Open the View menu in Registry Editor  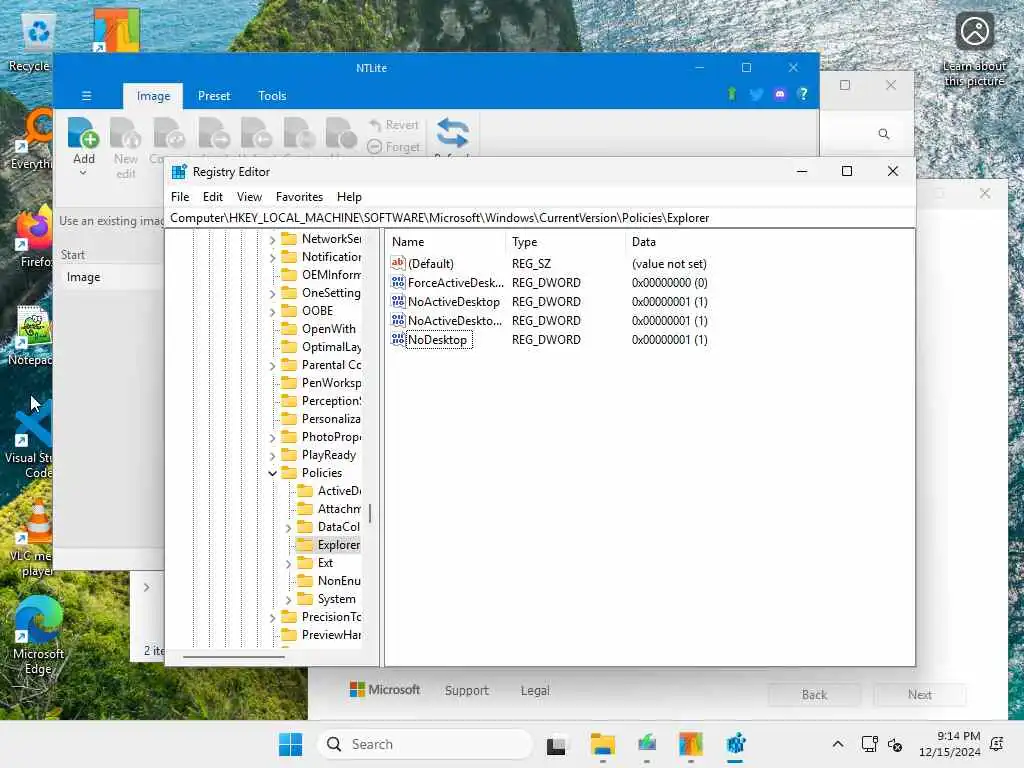click(249, 197)
